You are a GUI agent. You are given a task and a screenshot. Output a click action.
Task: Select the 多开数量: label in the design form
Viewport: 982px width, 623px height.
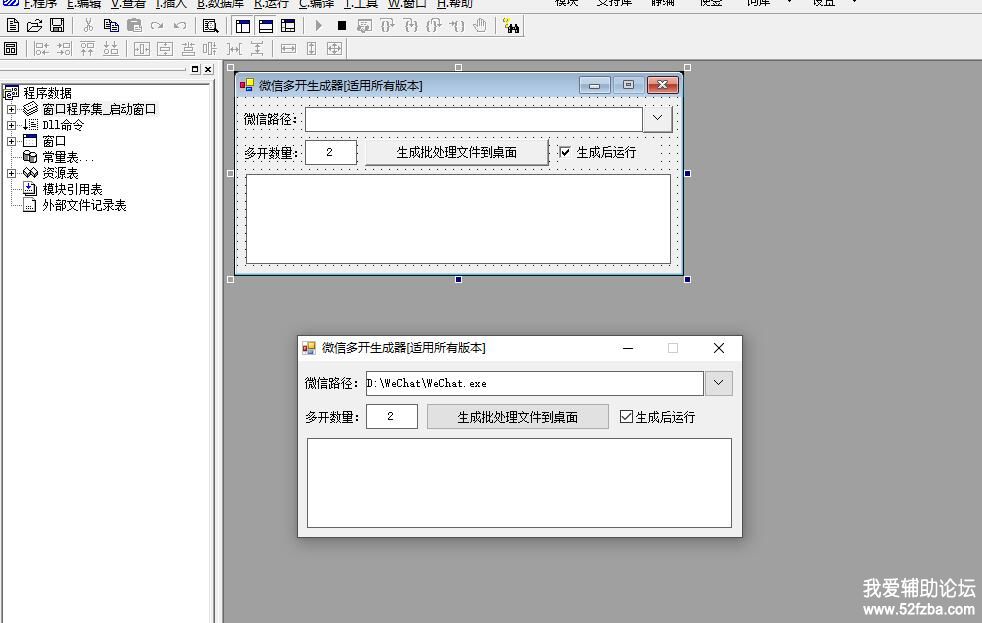(x=270, y=152)
